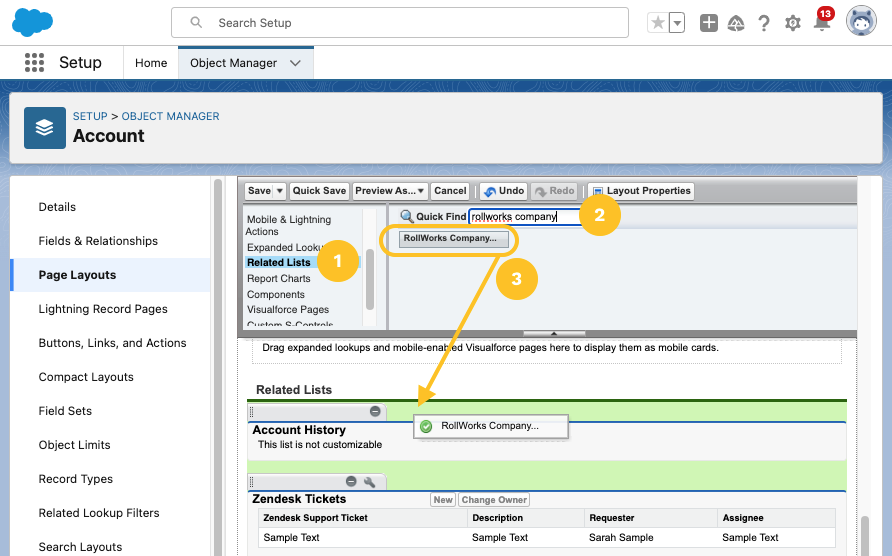Expand the favorites list dropdown arrow
This screenshot has height=556, width=892.
[x=677, y=23]
